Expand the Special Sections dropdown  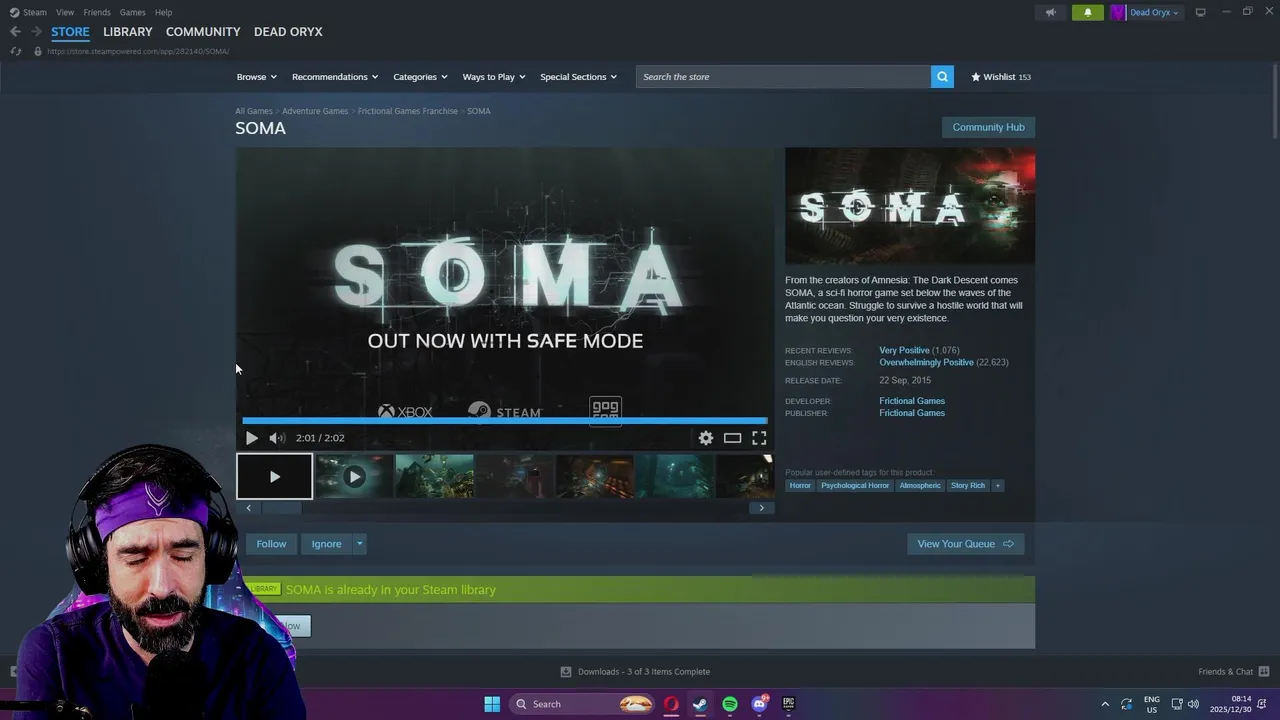click(578, 77)
